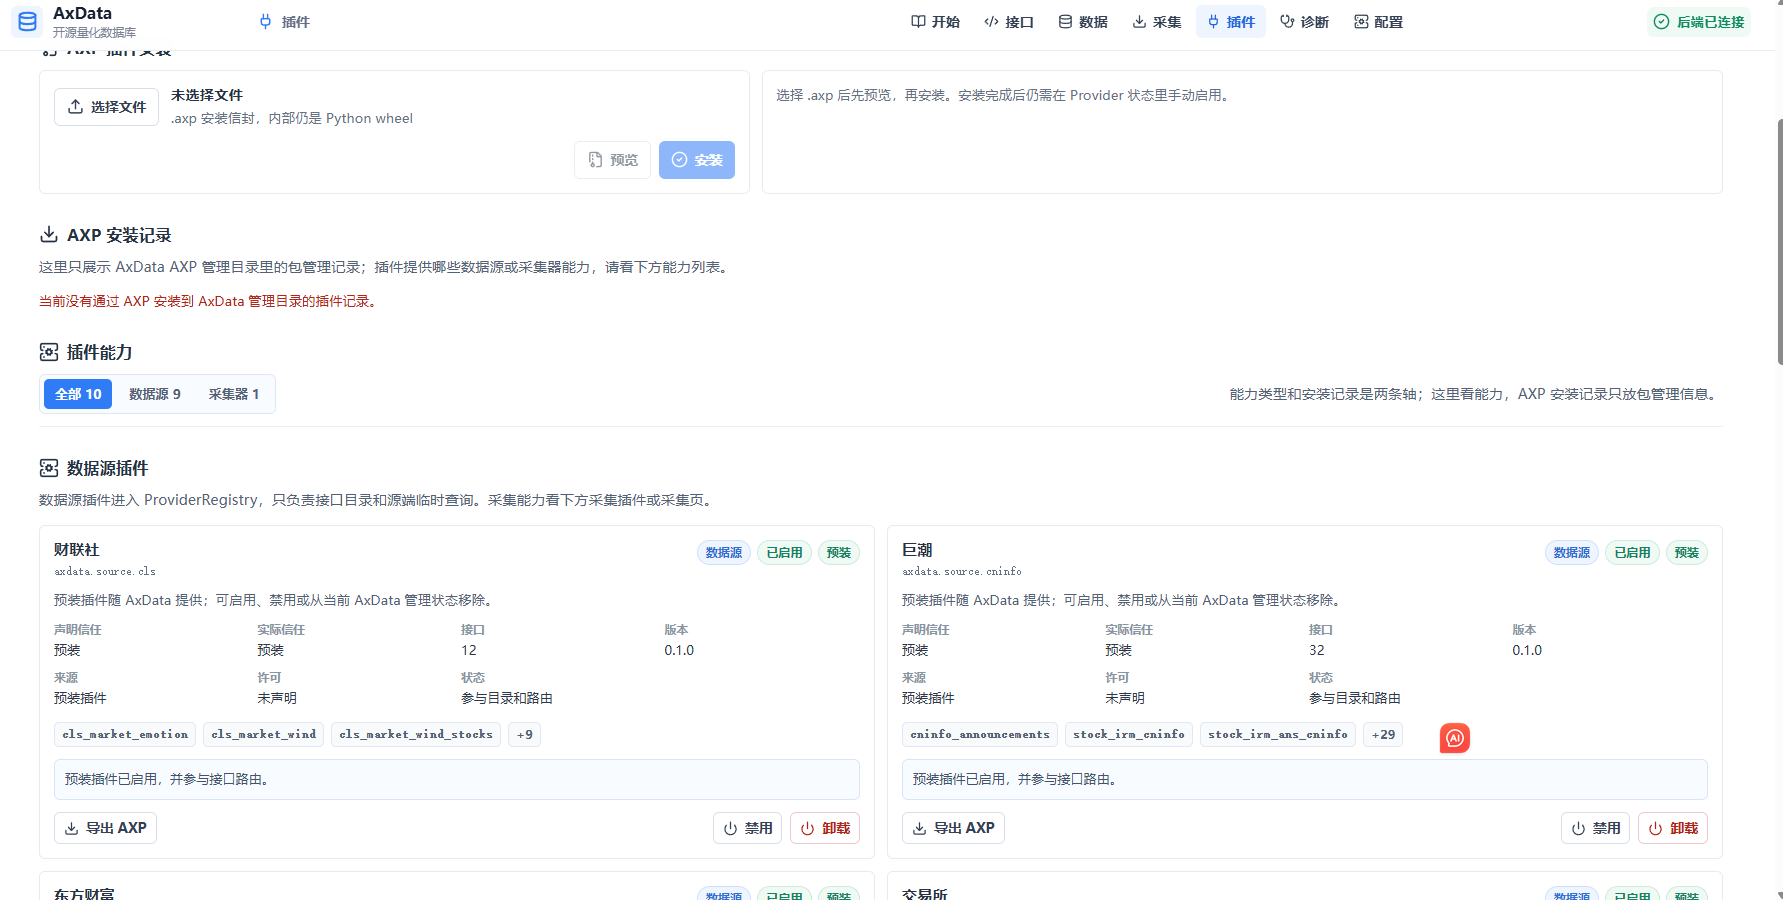Viewport: 1783px width, 900px height.
Task: Click cninfo_announcements interface chip
Action: pyautogui.click(x=980, y=735)
